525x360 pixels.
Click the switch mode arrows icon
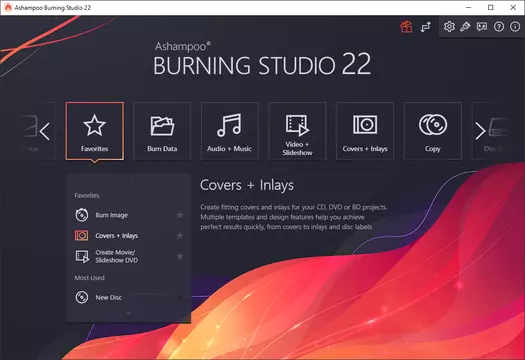[x=426, y=27]
